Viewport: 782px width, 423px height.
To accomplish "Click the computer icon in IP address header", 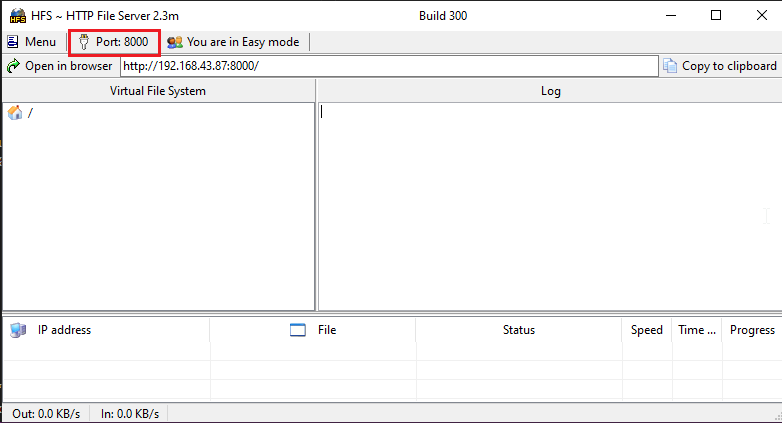I will click(18, 330).
